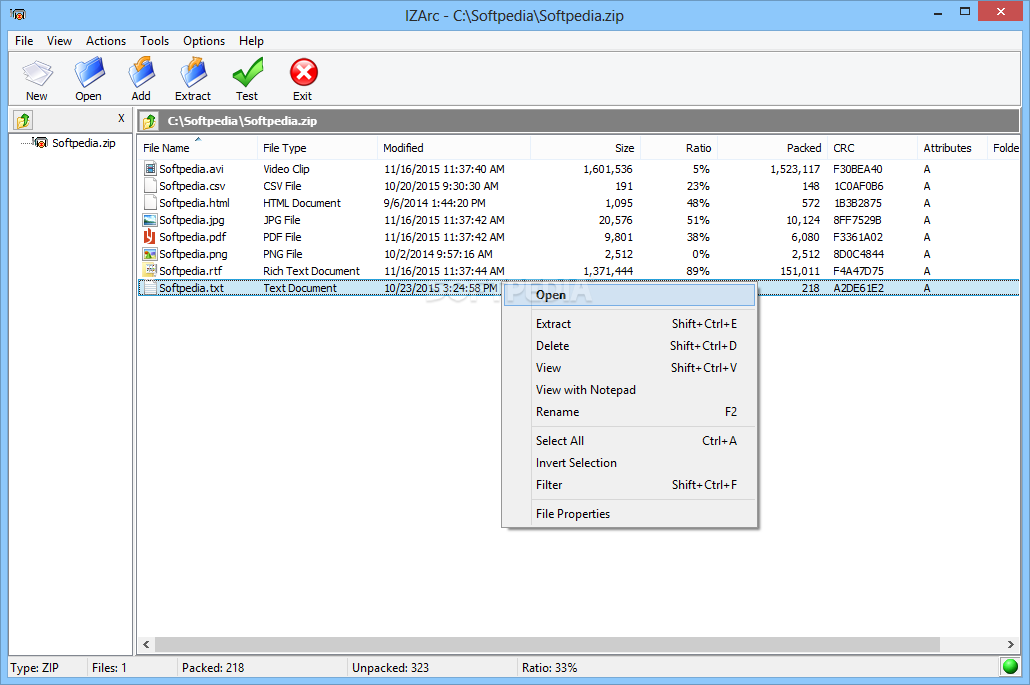This screenshot has width=1030, height=685.
Task: Click the Unpacked: 323 status bar entry
Action: pos(390,667)
